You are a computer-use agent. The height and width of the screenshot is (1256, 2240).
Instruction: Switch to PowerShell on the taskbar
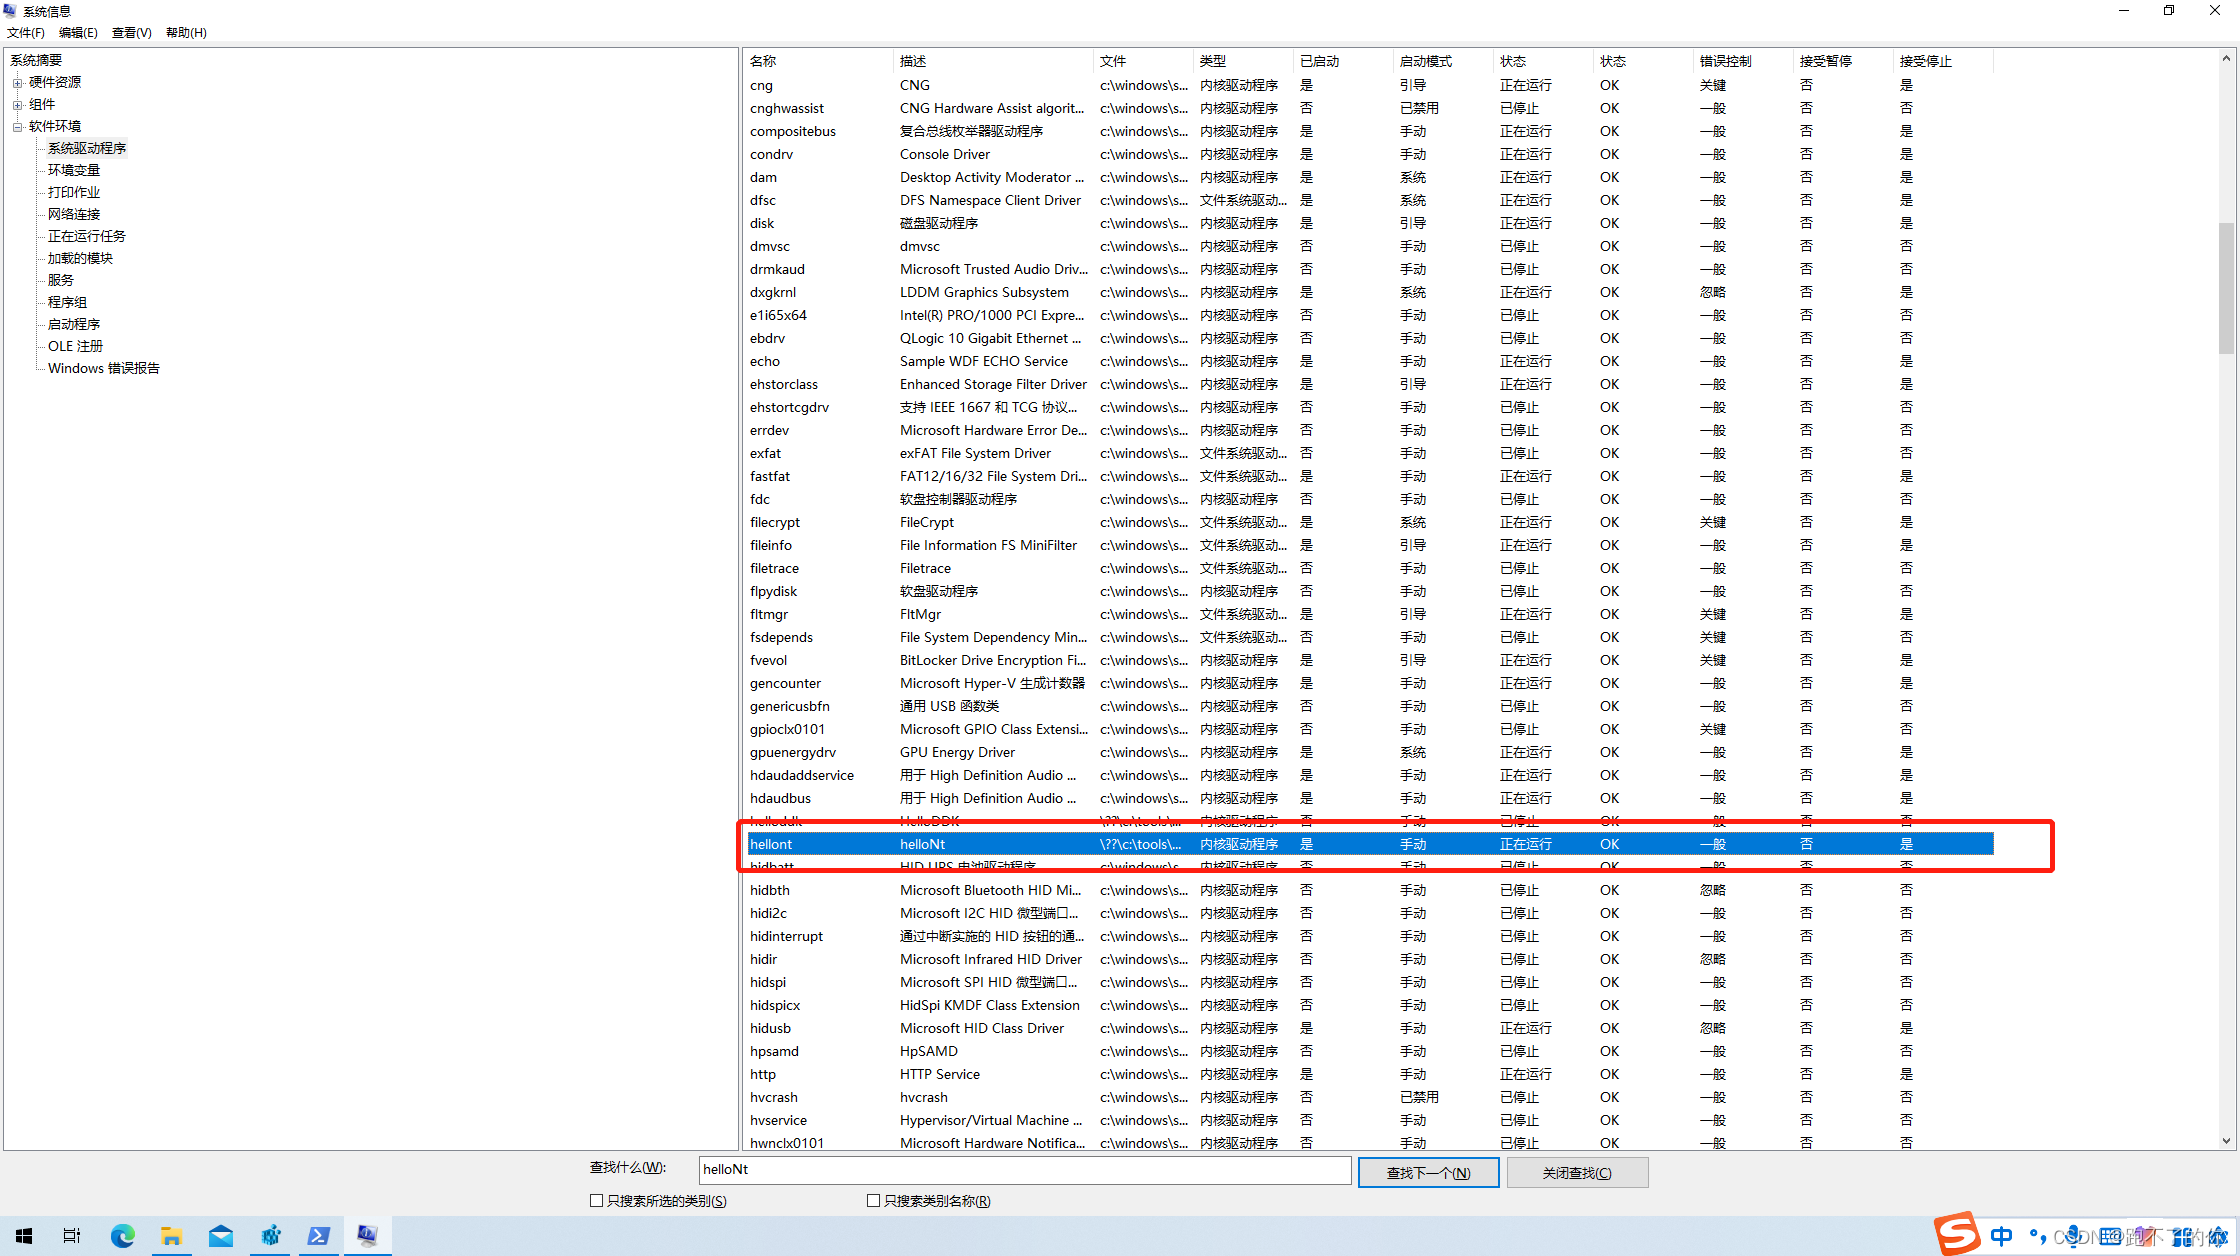coord(320,1236)
